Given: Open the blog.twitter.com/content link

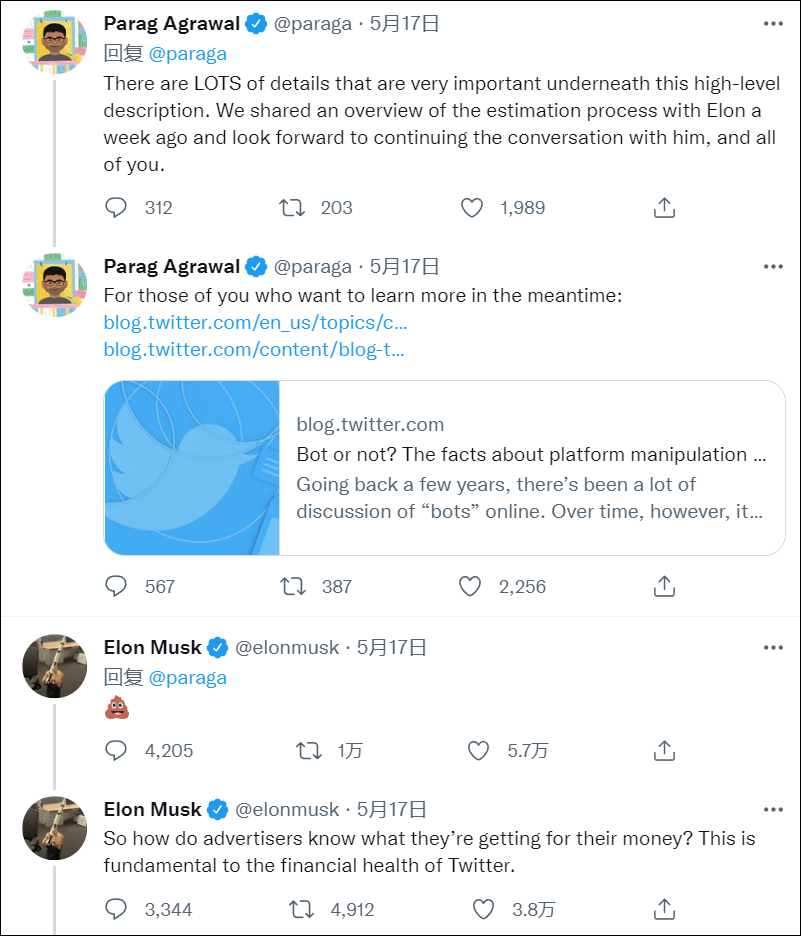Looking at the screenshot, I should coord(253,349).
